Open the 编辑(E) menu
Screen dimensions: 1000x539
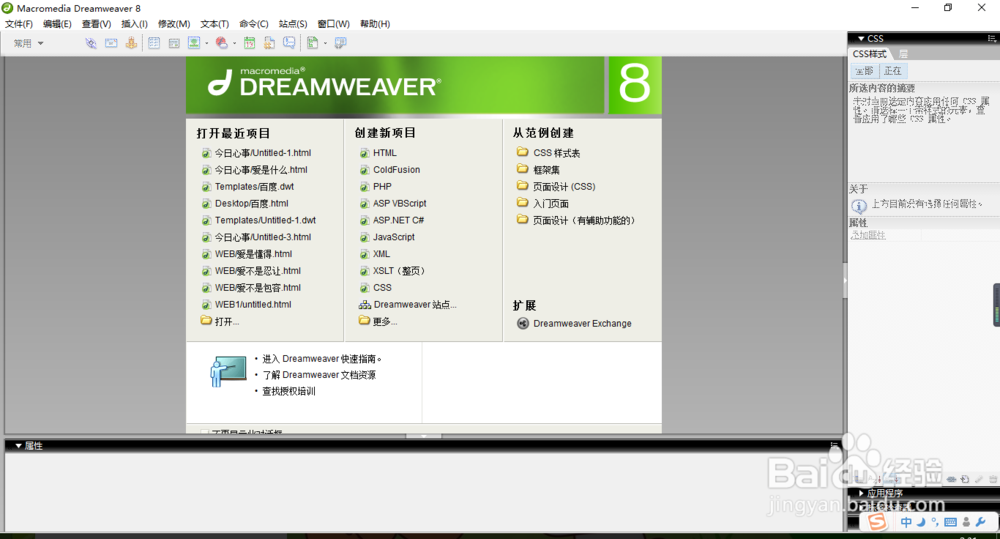click(57, 24)
